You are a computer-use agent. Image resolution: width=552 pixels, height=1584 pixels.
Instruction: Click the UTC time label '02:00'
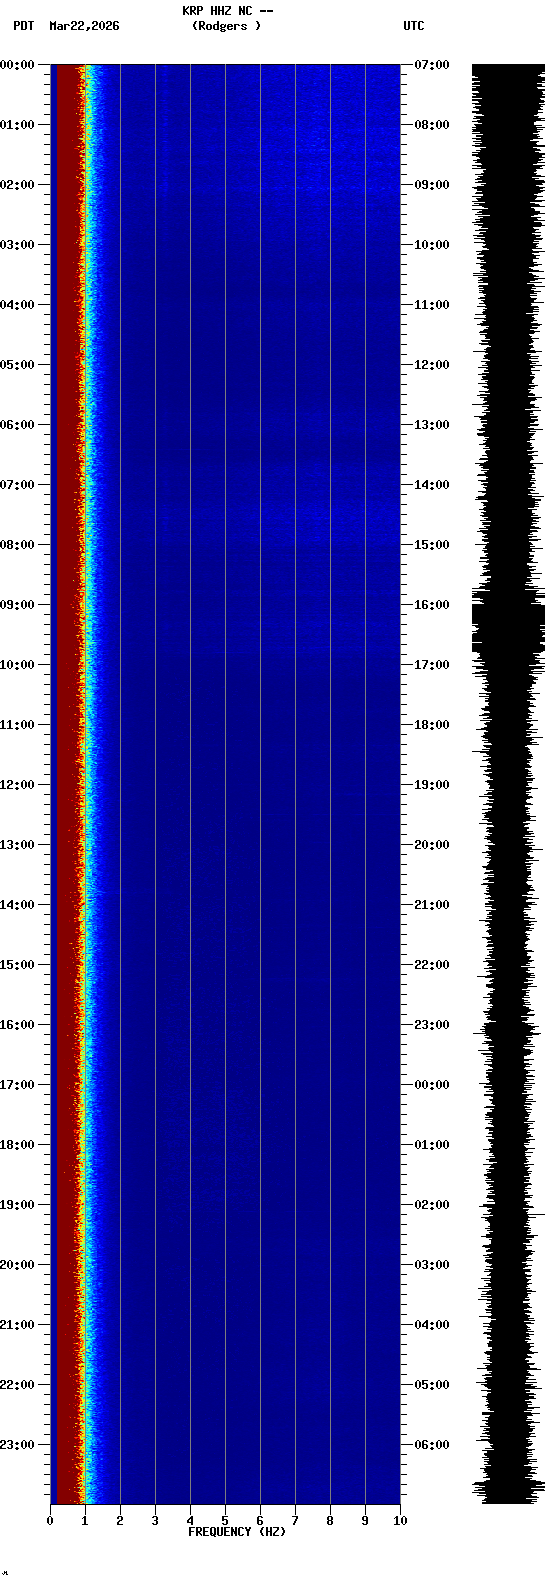[432, 1205]
